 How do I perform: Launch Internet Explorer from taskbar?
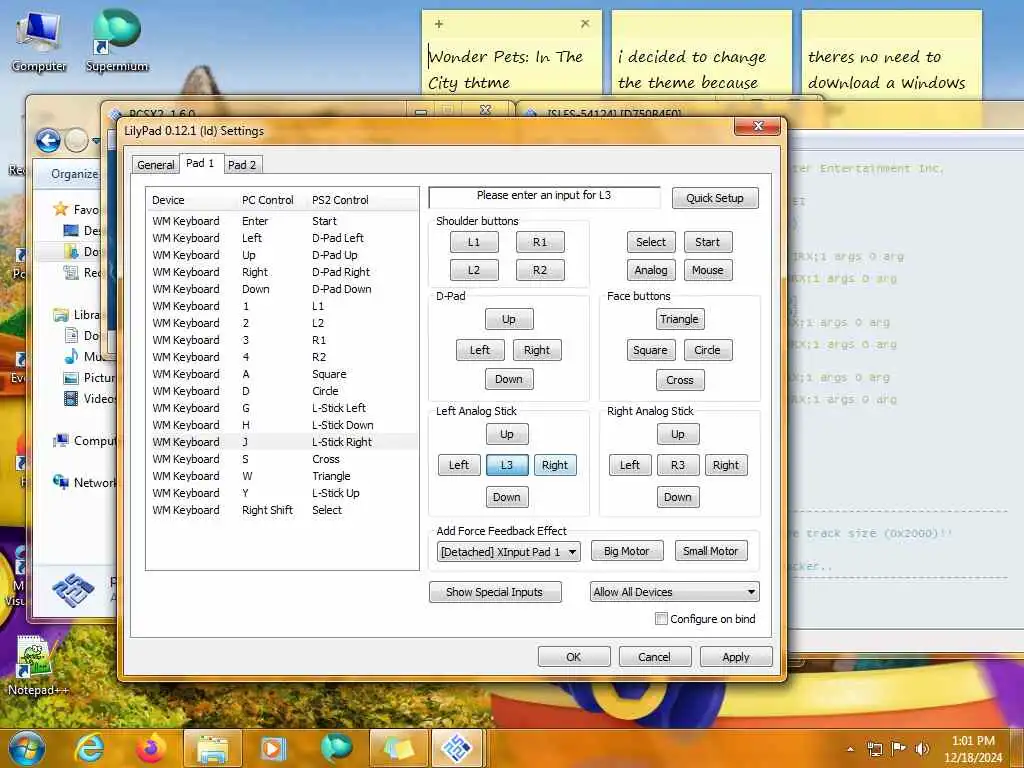point(89,748)
